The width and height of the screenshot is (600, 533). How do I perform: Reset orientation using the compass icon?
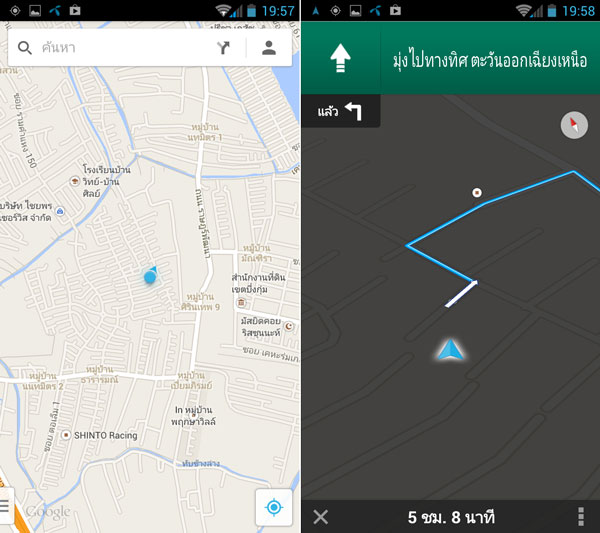coord(574,125)
